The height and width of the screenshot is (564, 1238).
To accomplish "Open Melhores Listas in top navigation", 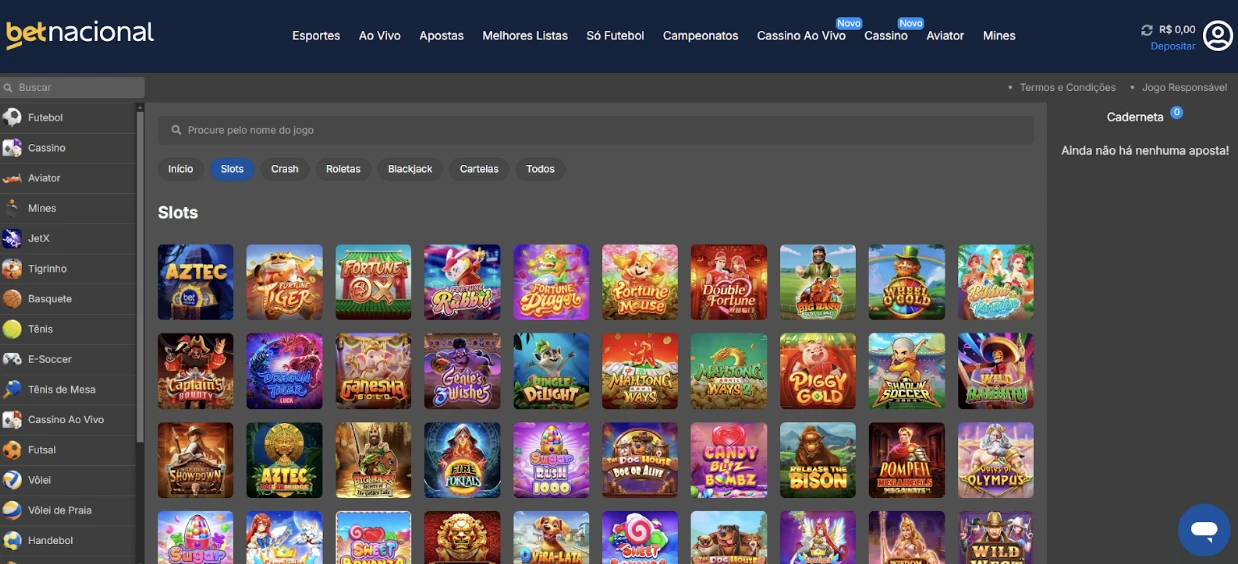I will 525,36.
